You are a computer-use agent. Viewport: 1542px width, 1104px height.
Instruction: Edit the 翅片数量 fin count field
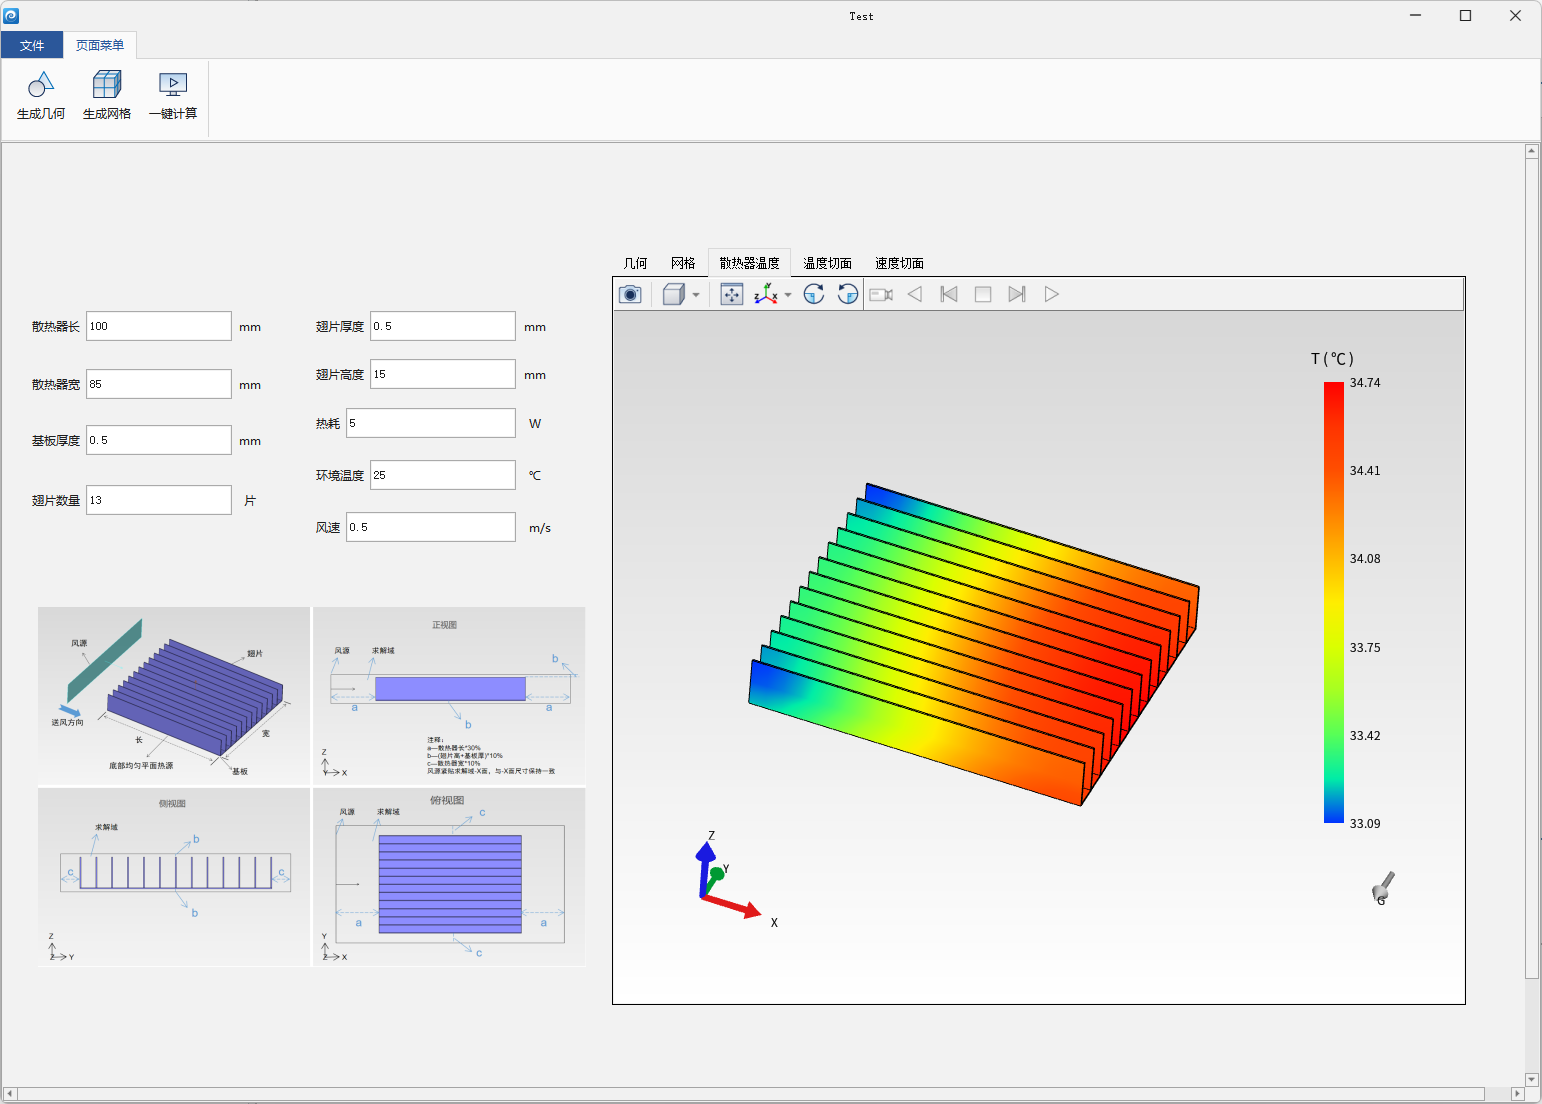159,500
